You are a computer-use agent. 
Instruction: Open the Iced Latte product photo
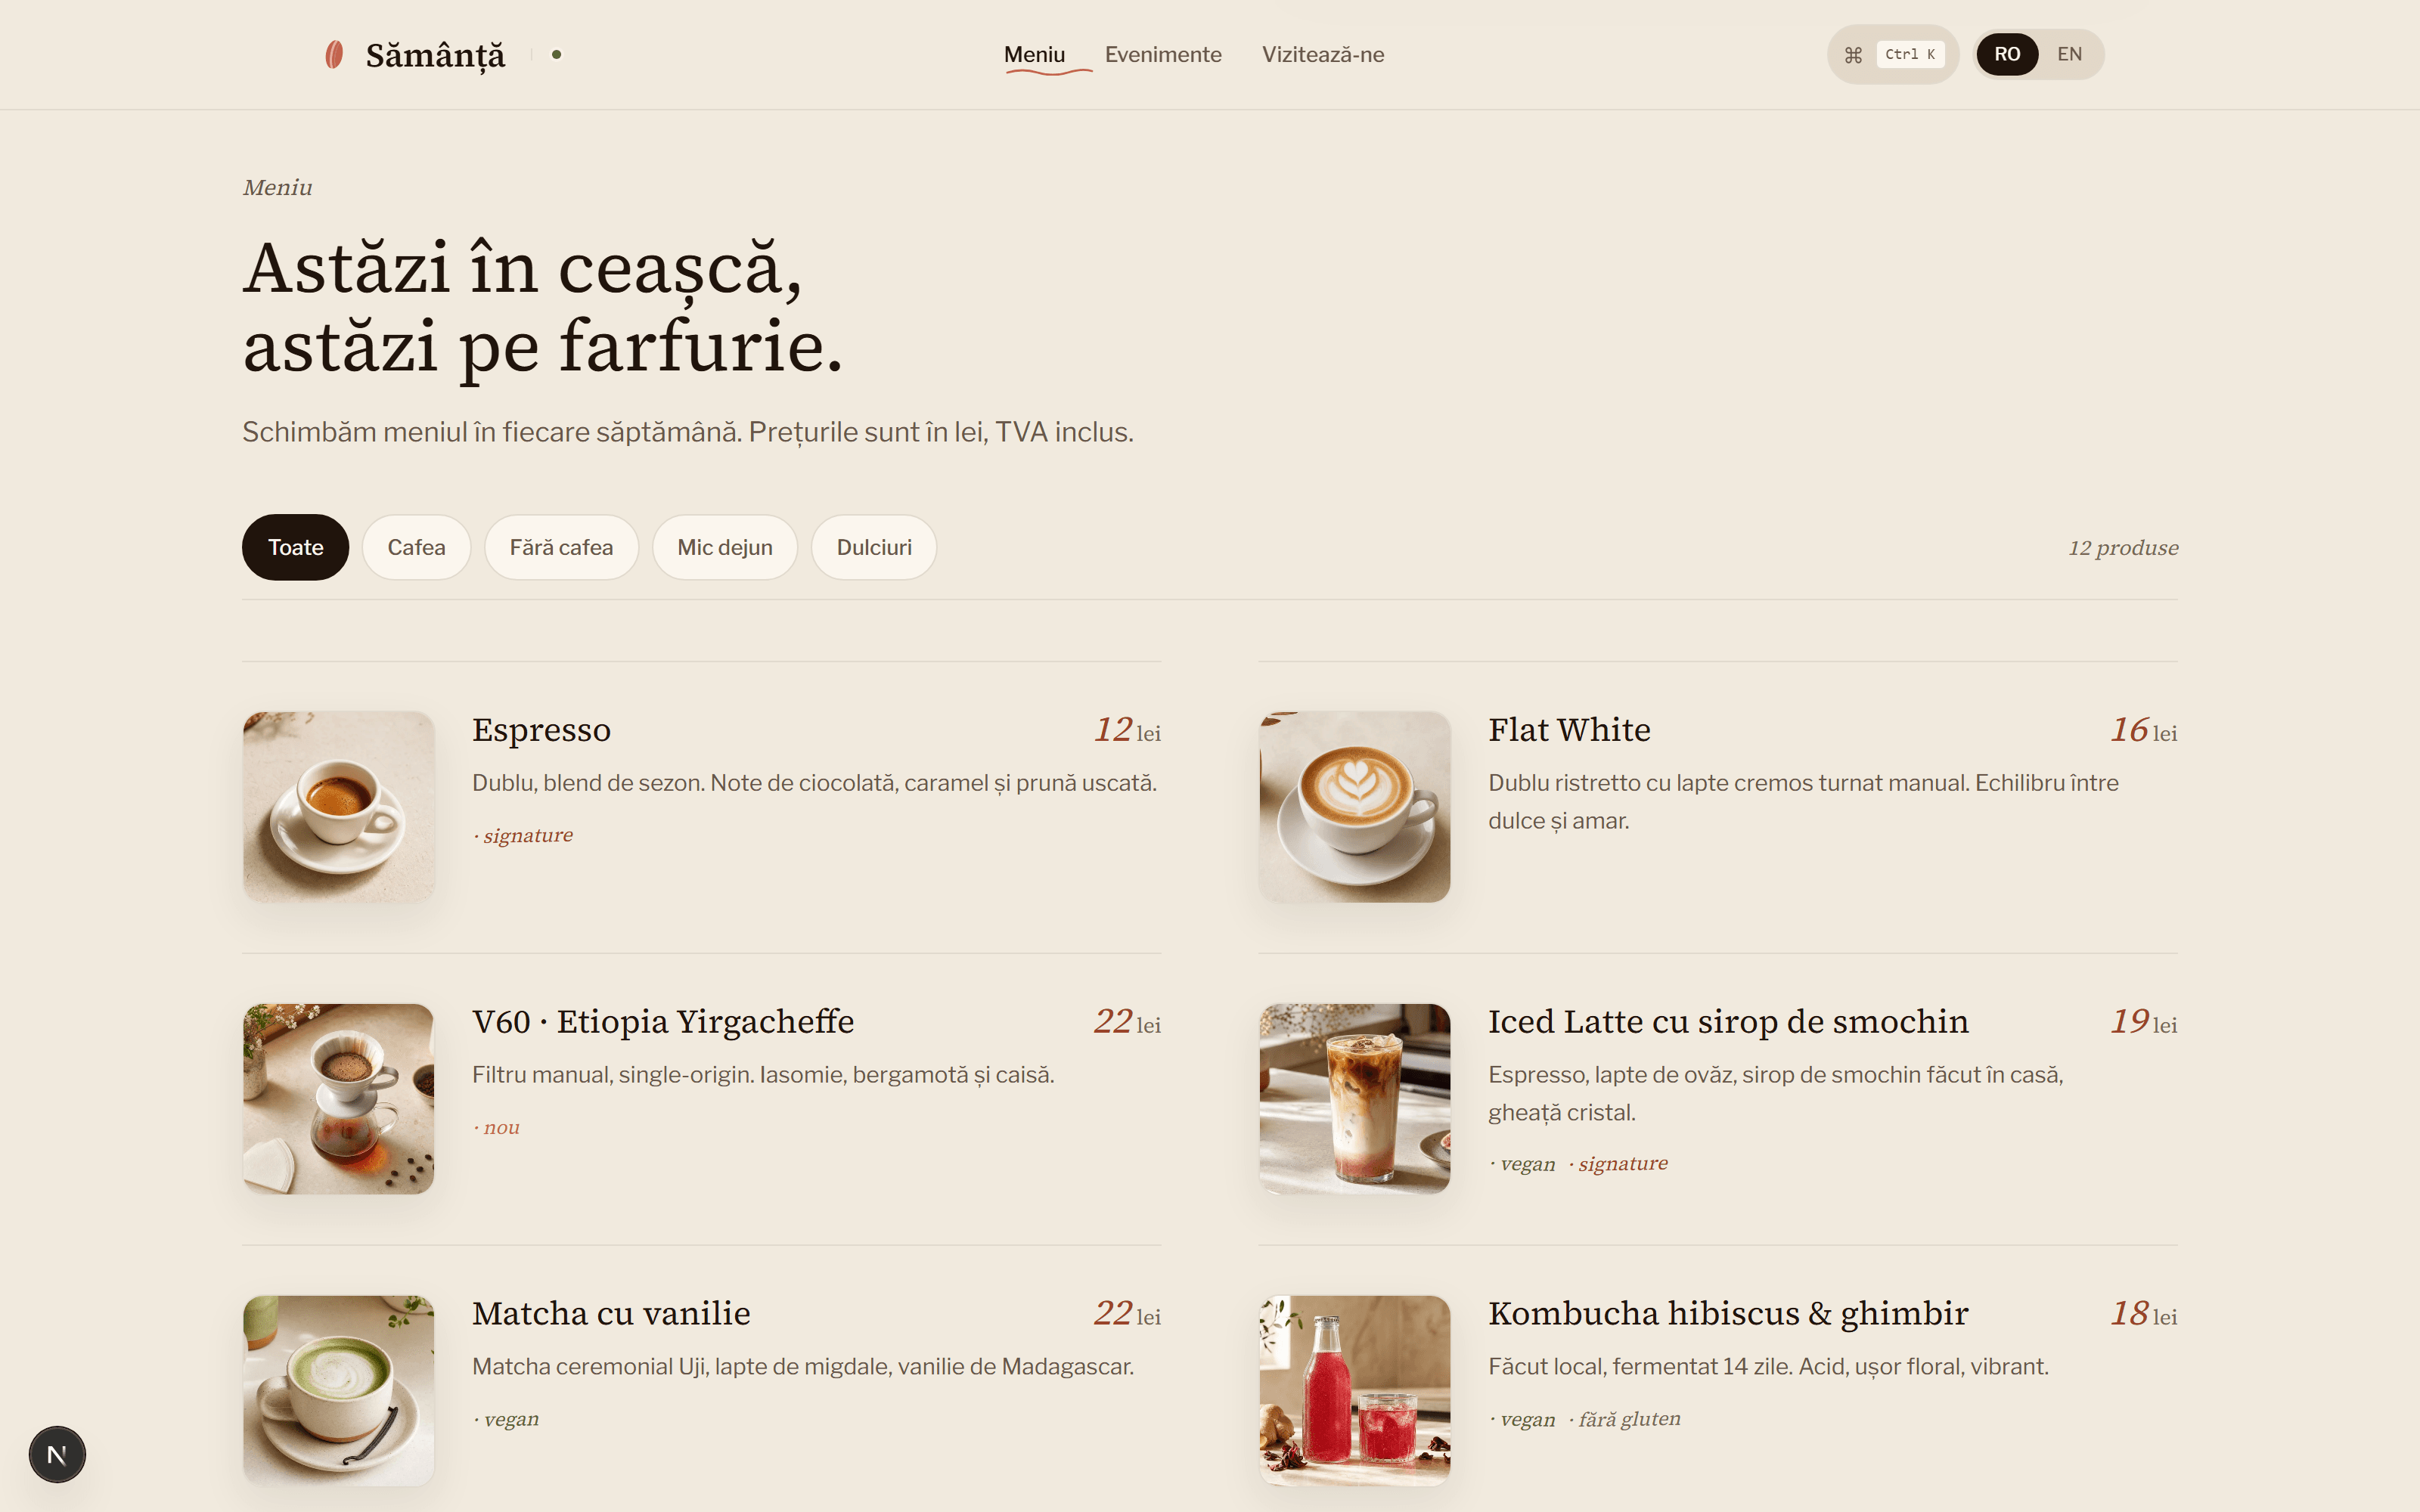(x=1355, y=1099)
